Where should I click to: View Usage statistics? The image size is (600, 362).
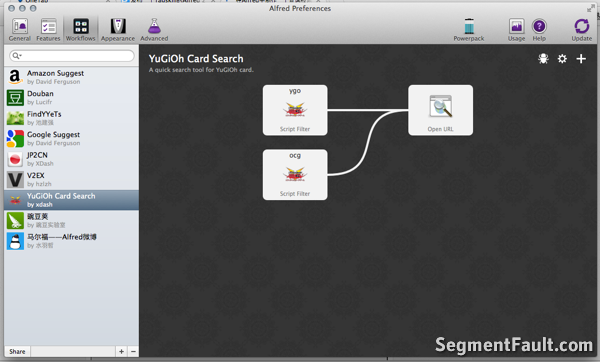[x=516, y=29]
